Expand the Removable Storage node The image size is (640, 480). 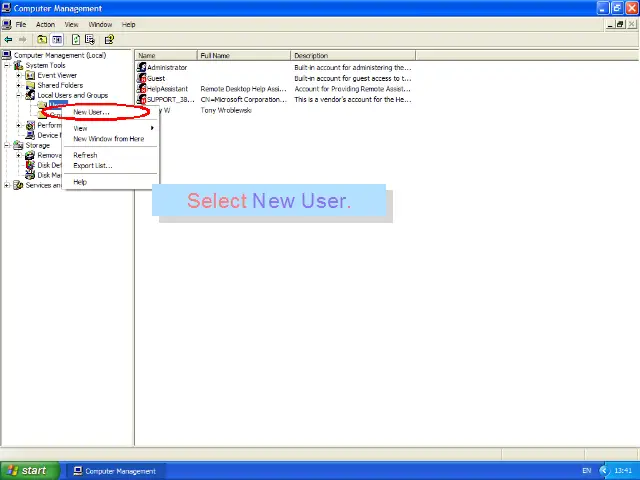(18, 155)
